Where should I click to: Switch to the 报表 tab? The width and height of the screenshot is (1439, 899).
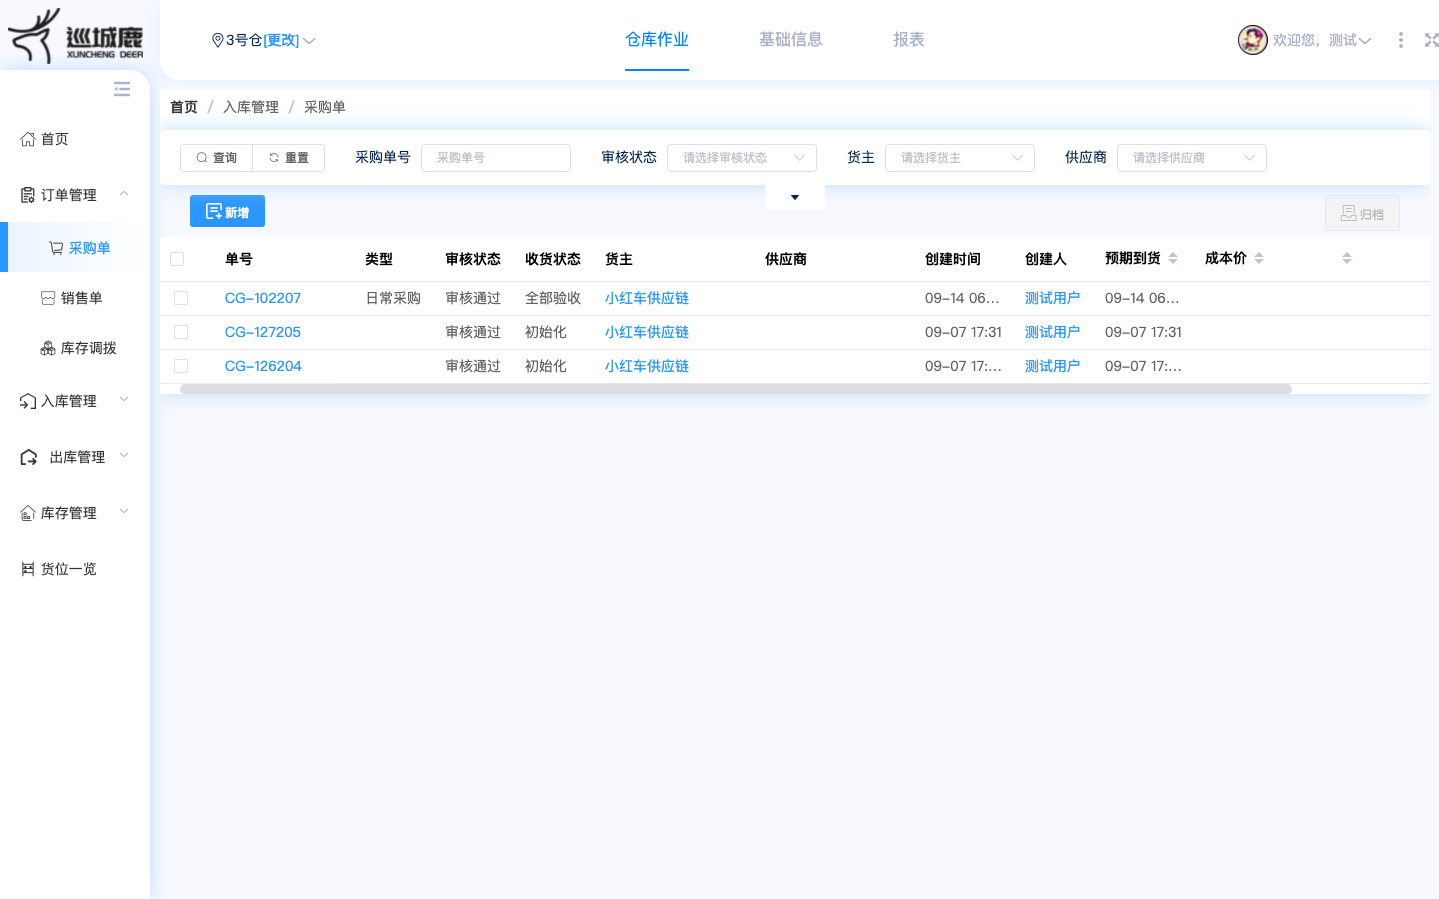coord(909,40)
